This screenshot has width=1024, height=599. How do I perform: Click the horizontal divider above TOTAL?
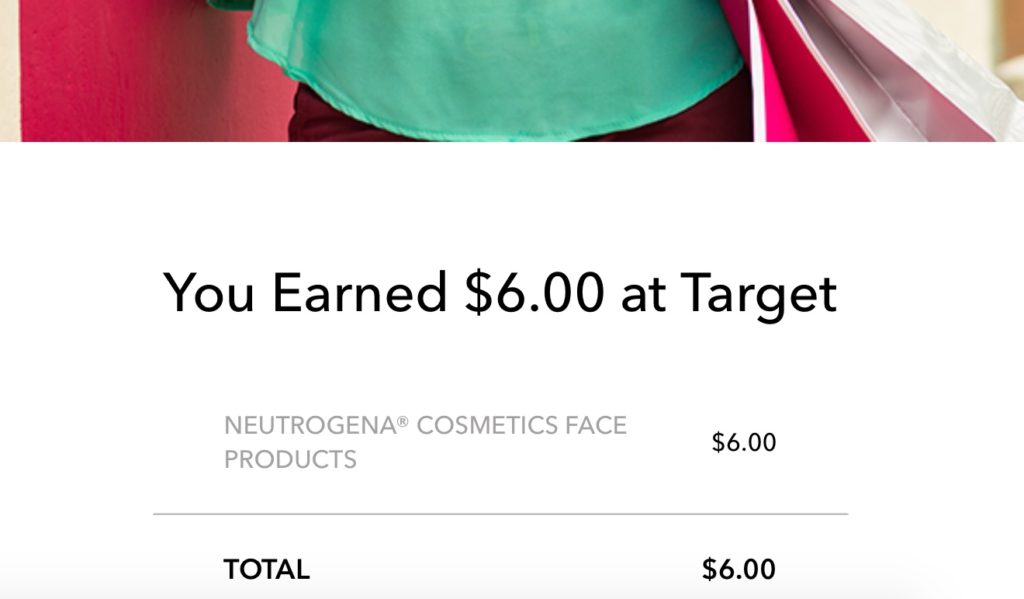tap(500, 514)
